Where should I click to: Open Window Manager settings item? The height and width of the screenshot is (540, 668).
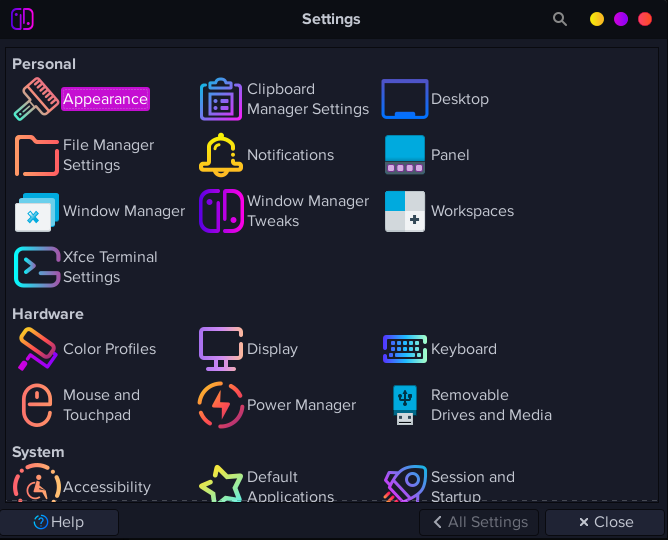pos(99,211)
